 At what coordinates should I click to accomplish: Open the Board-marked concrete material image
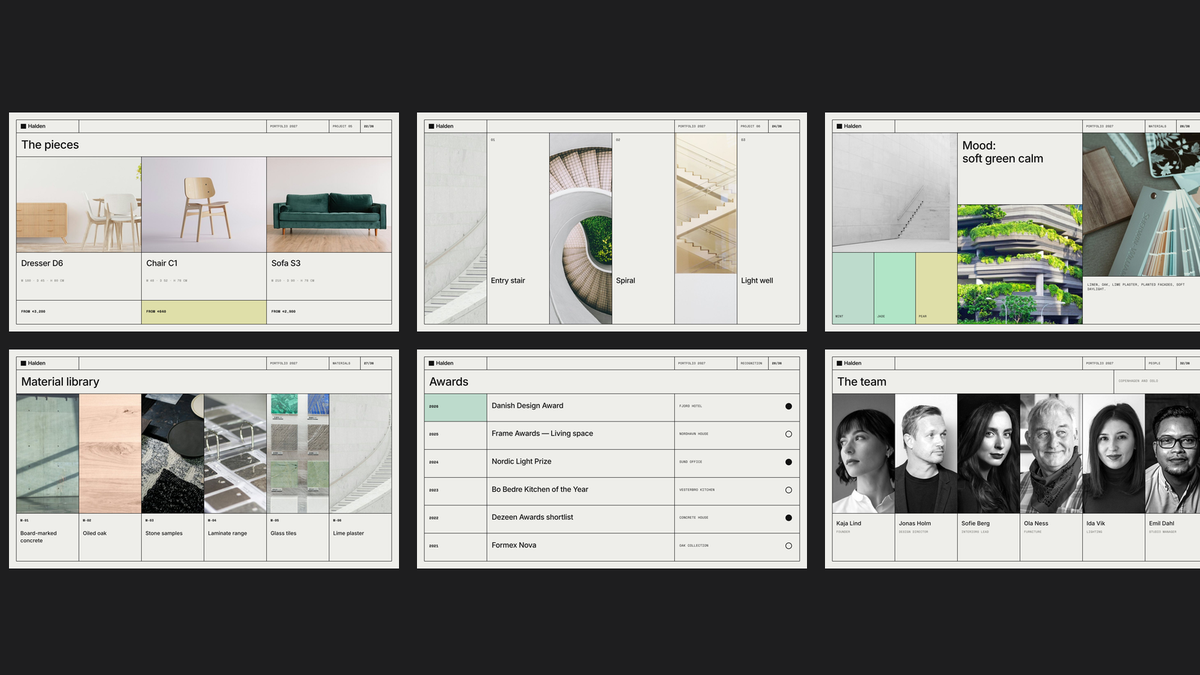tap(47, 453)
